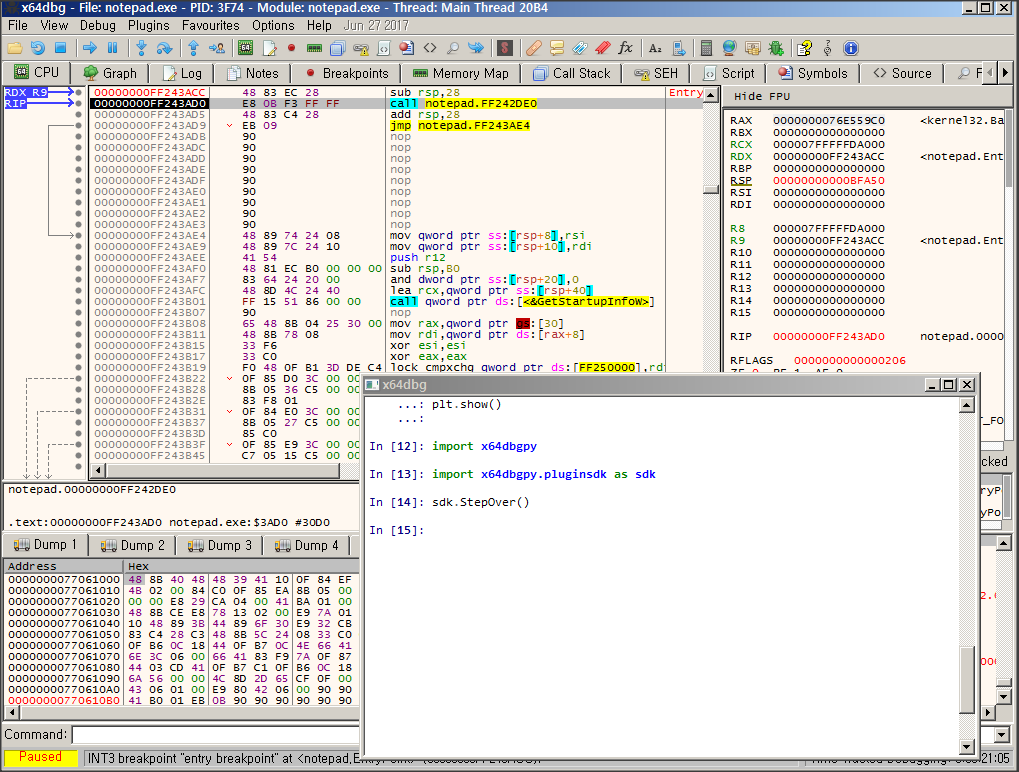Open references via magnifier toolbar icon
Image resolution: width=1019 pixels, height=772 pixels.
(x=453, y=48)
